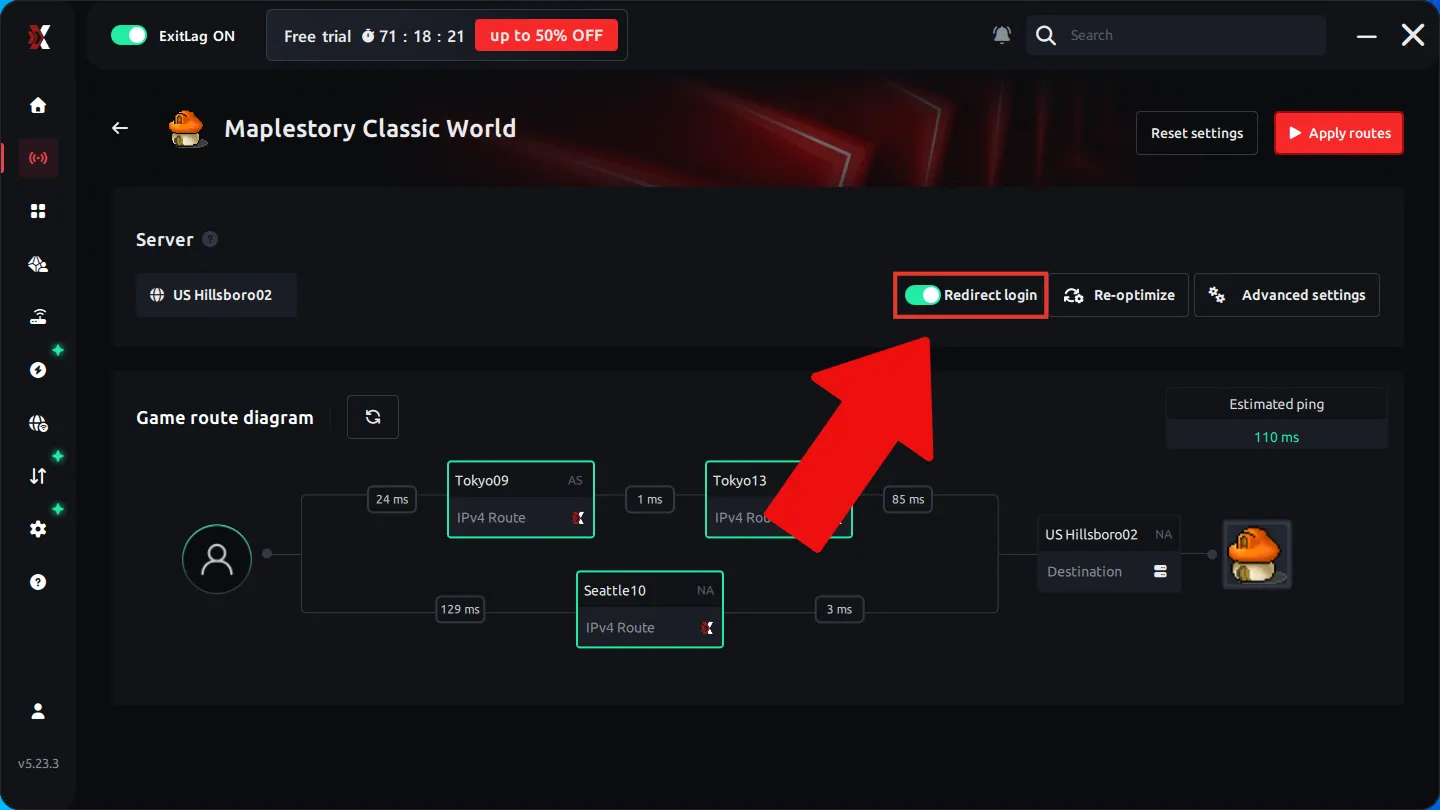
Task: Toggle the Redirect login switch
Action: click(x=922, y=295)
